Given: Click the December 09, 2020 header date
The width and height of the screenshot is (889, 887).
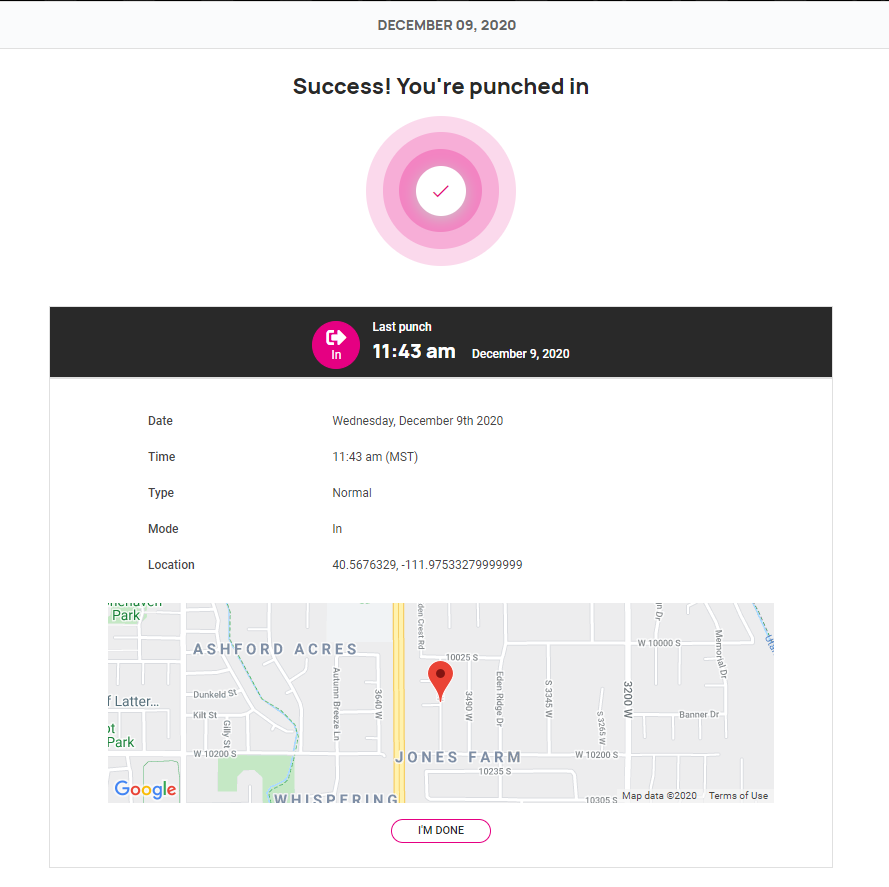Looking at the screenshot, I should tap(447, 25).
